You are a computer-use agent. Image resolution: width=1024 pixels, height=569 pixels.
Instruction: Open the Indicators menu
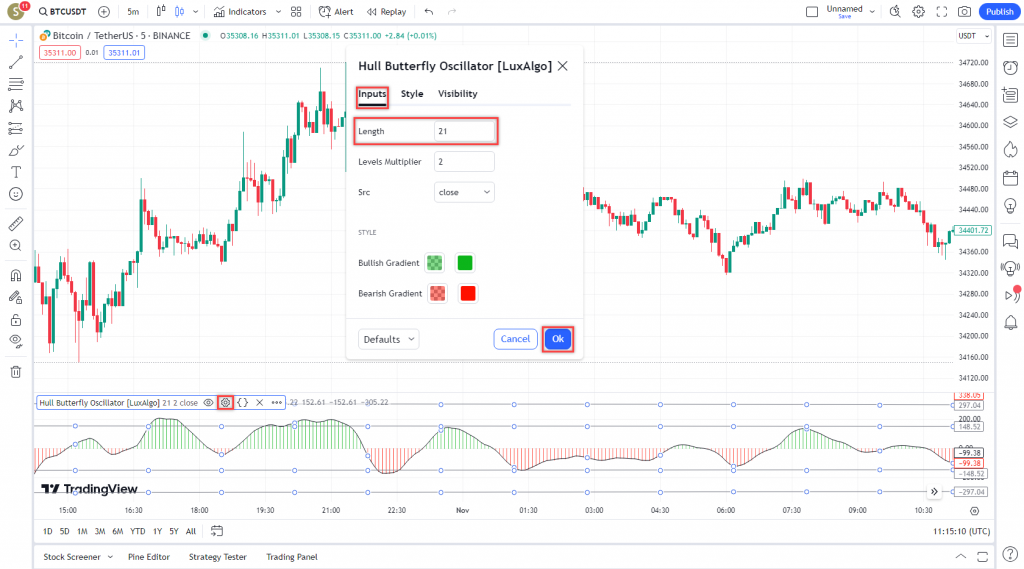point(240,12)
